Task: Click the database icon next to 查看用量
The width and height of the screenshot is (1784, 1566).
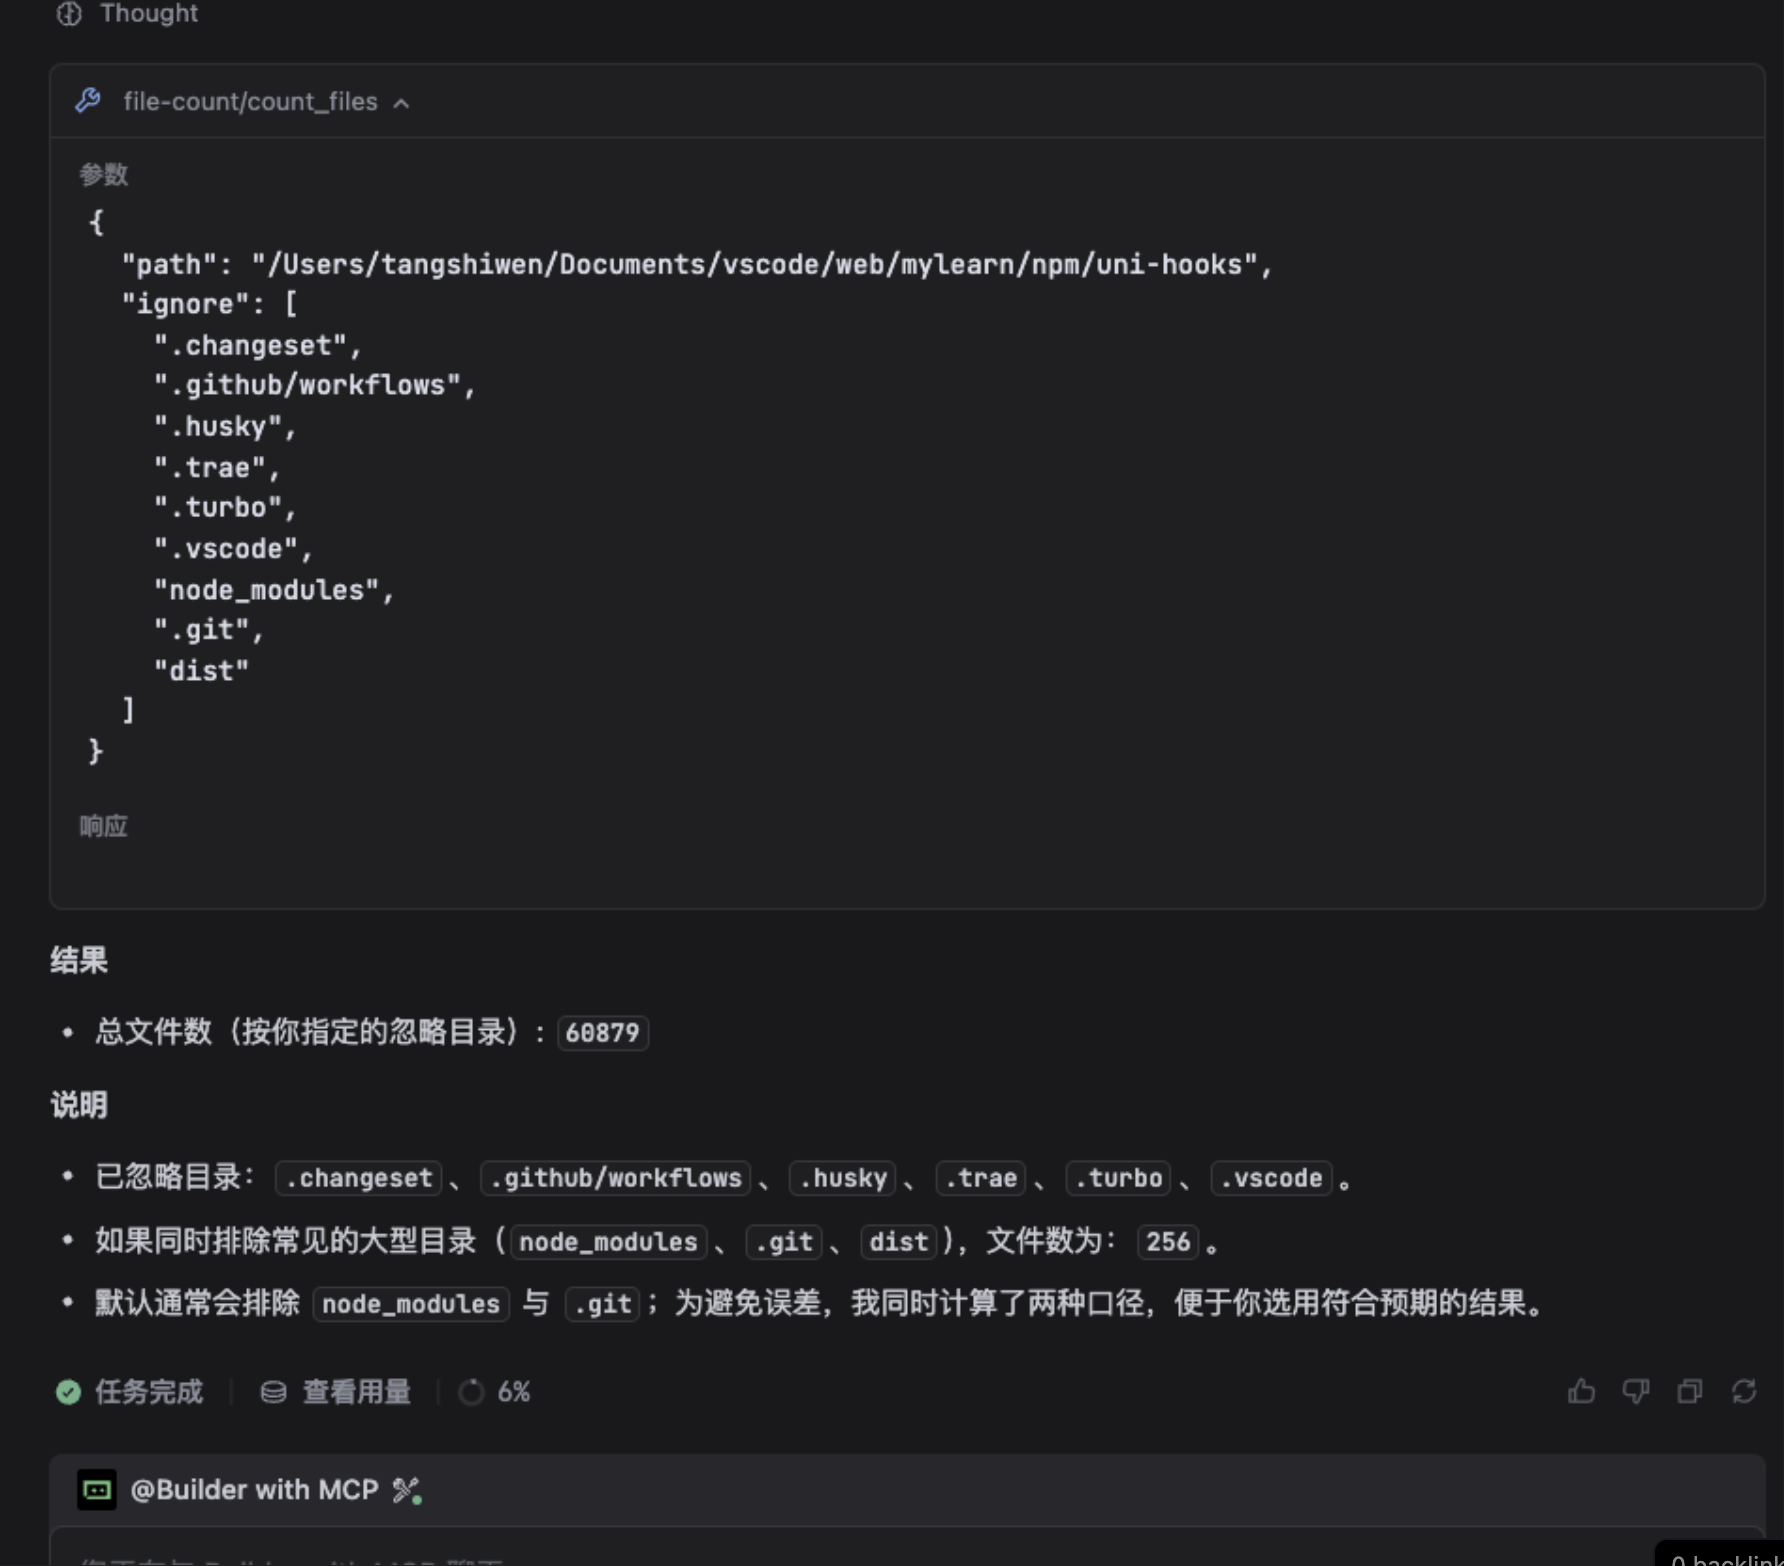Action: (273, 1392)
